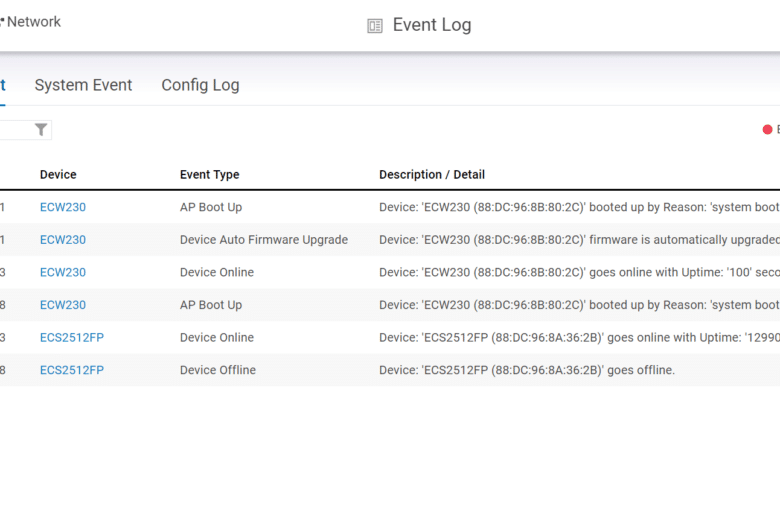
Task: Click the Event Log page icon
Action: tap(375, 26)
